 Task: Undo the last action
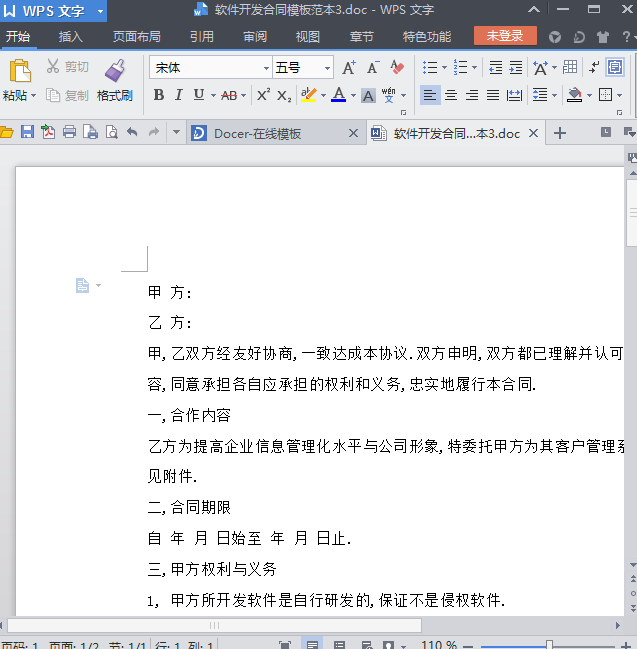coord(132,132)
